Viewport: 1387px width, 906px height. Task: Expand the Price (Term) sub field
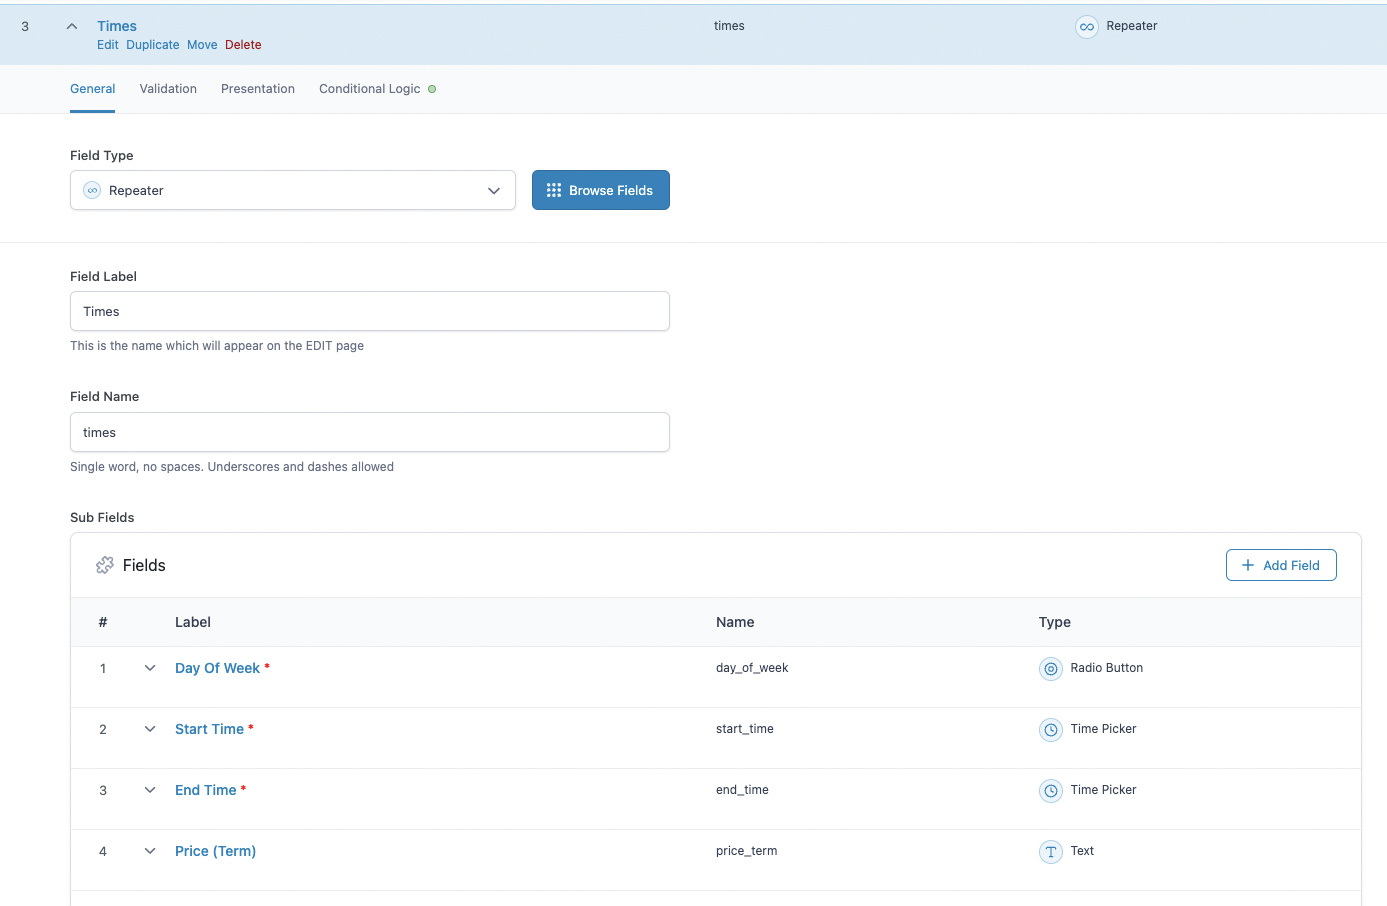coord(150,851)
